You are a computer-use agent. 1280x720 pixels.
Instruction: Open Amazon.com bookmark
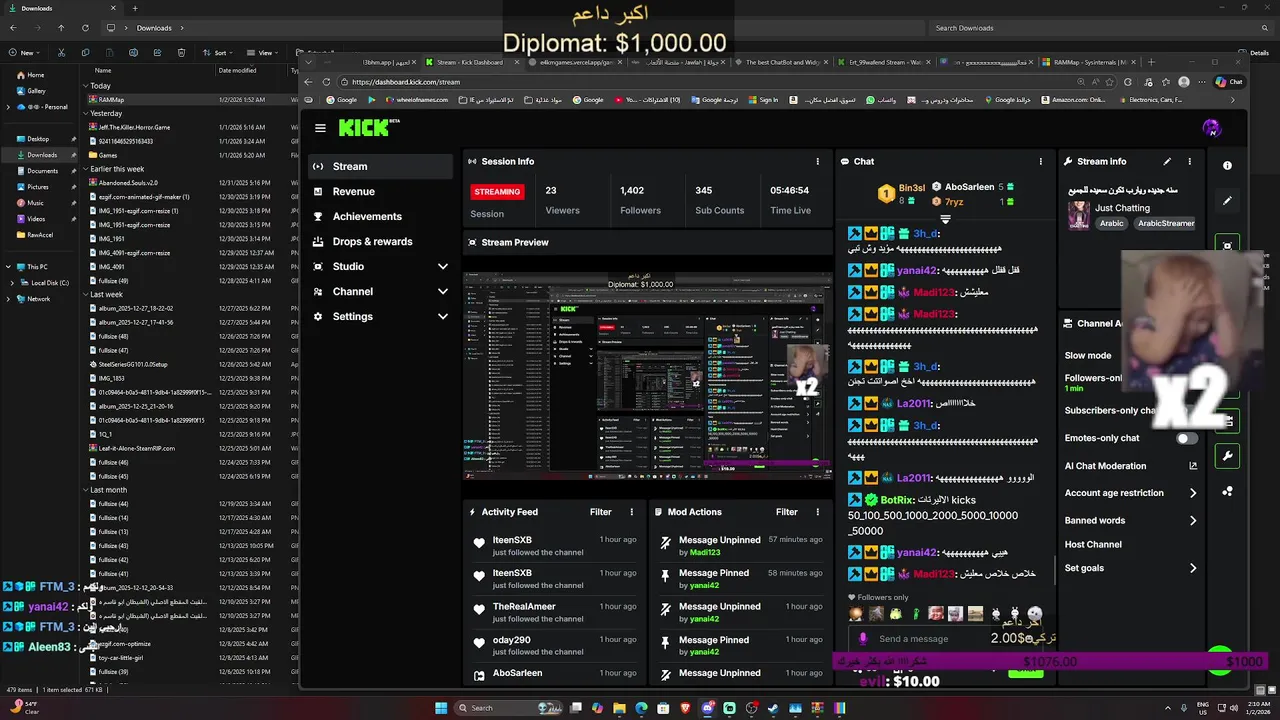(1074, 100)
